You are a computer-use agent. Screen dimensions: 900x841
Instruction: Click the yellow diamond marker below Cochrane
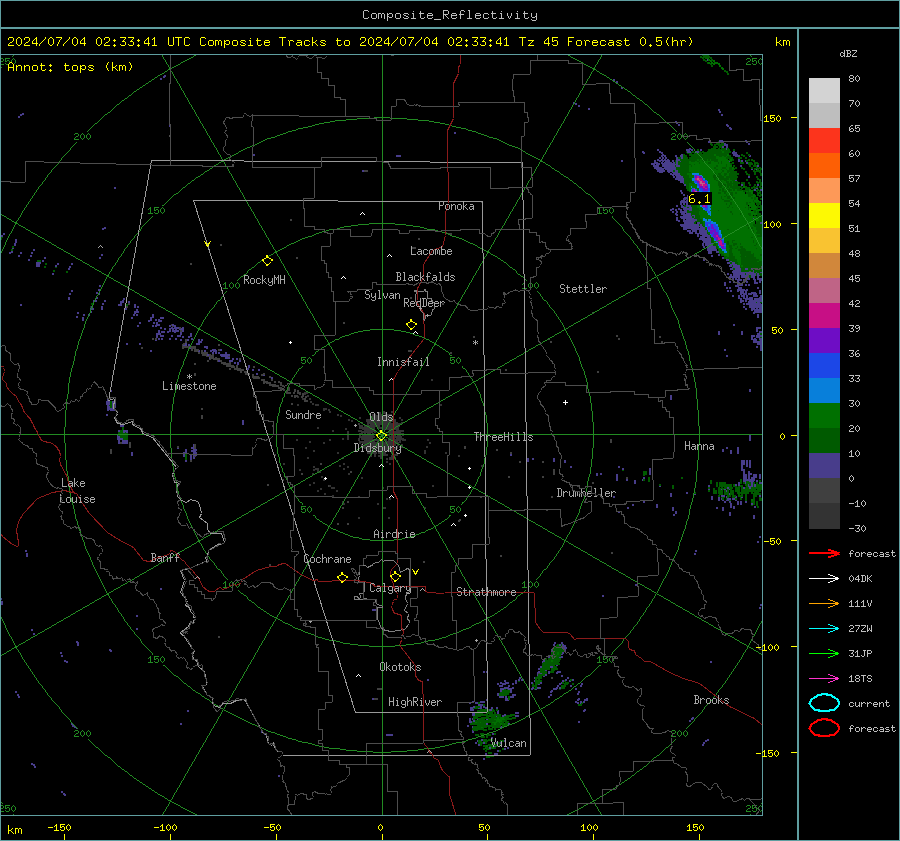pyautogui.click(x=342, y=578)
